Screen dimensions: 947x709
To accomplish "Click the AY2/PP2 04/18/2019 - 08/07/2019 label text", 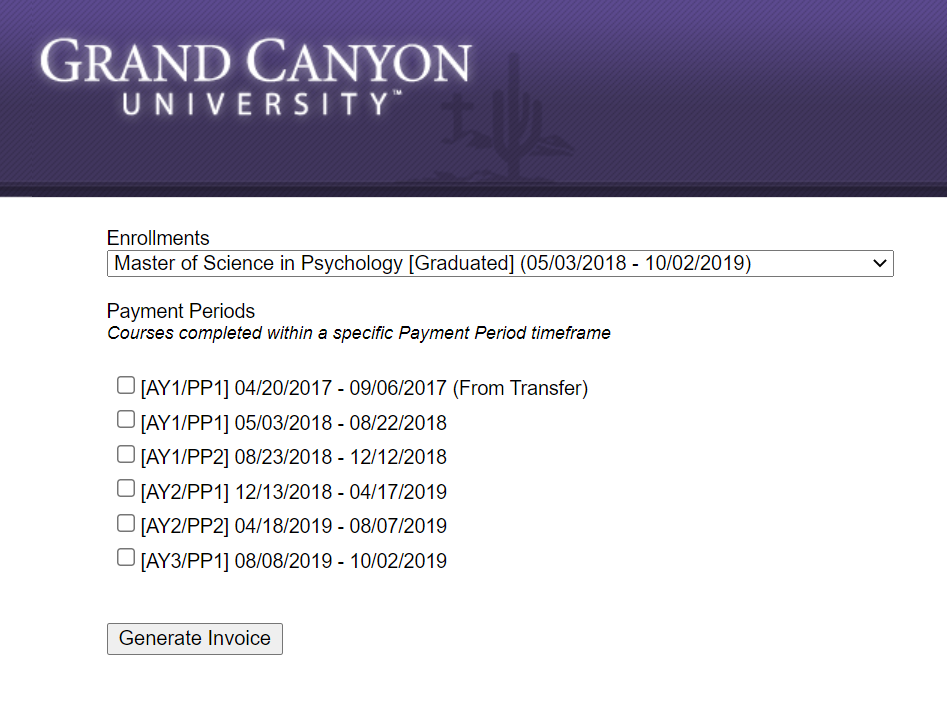I will [294, 526].
